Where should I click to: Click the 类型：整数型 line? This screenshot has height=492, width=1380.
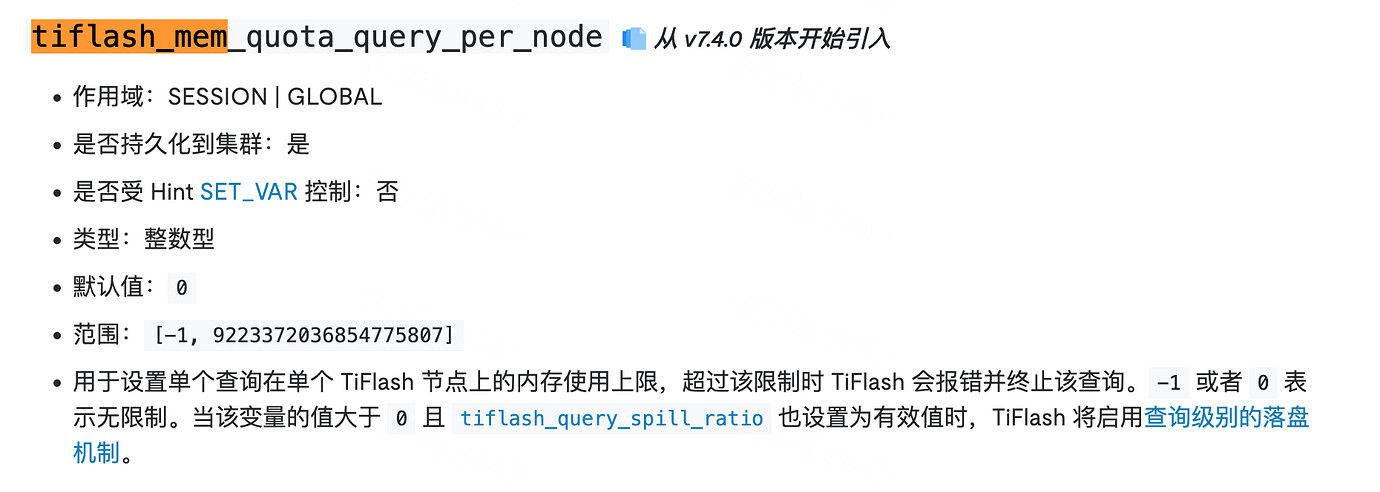pos(144,239)
